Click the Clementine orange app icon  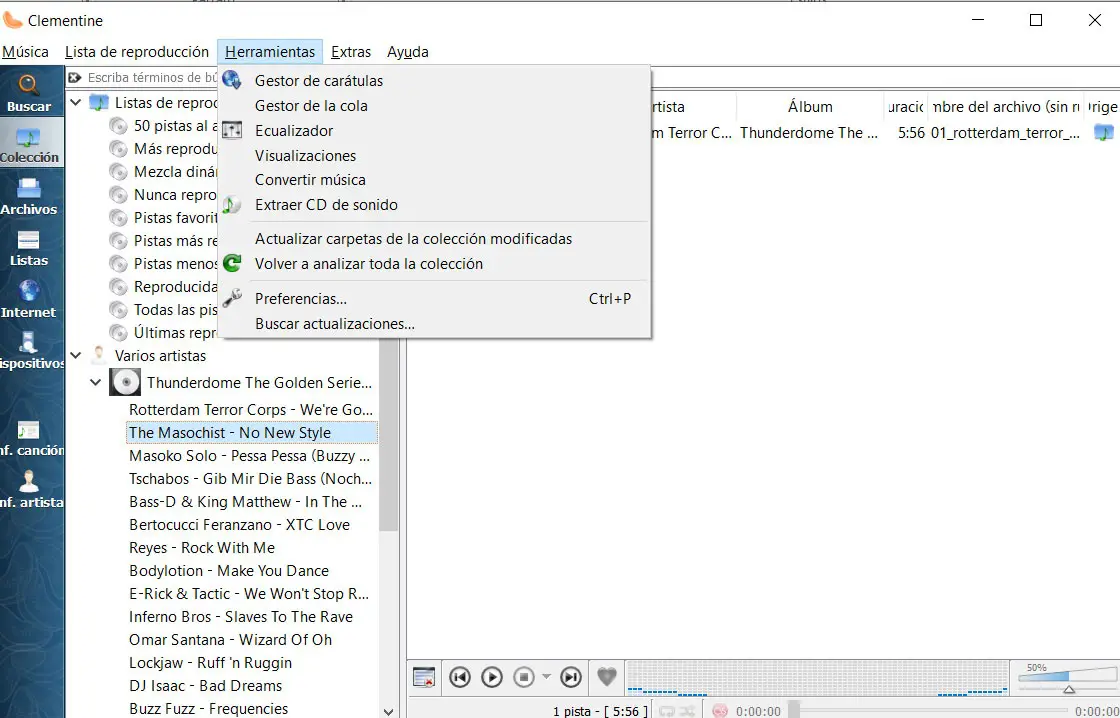coord(13,20)
